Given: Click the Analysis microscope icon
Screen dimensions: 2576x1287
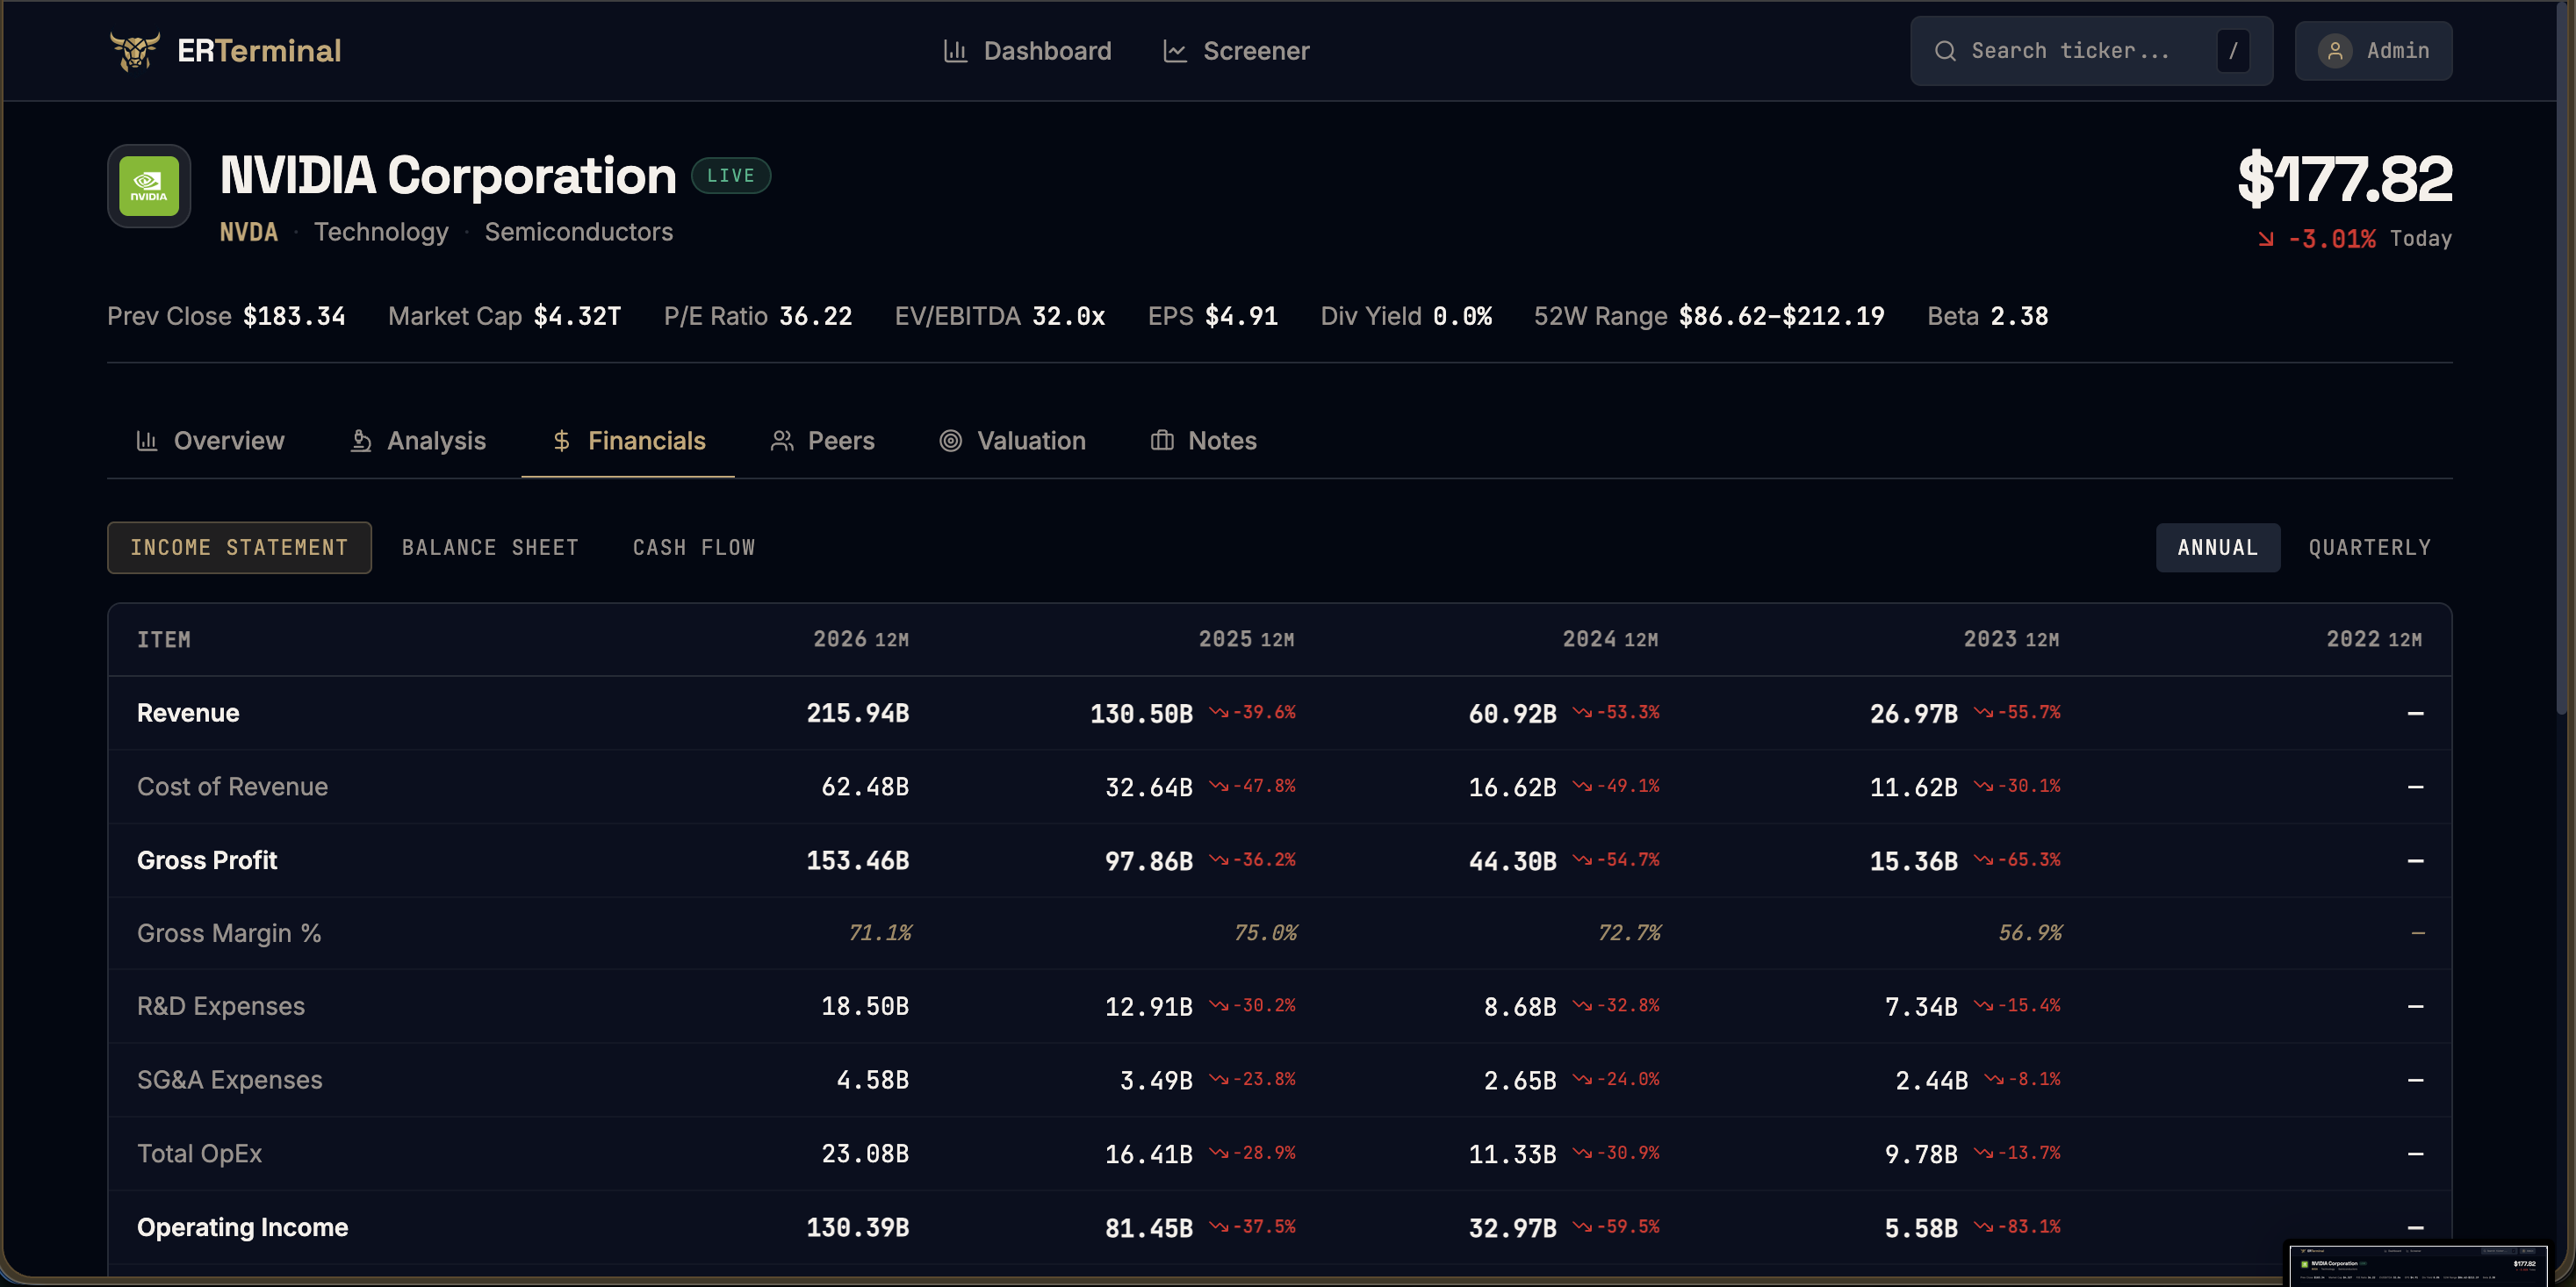Looking at the screenshot, I should (361, 441).
